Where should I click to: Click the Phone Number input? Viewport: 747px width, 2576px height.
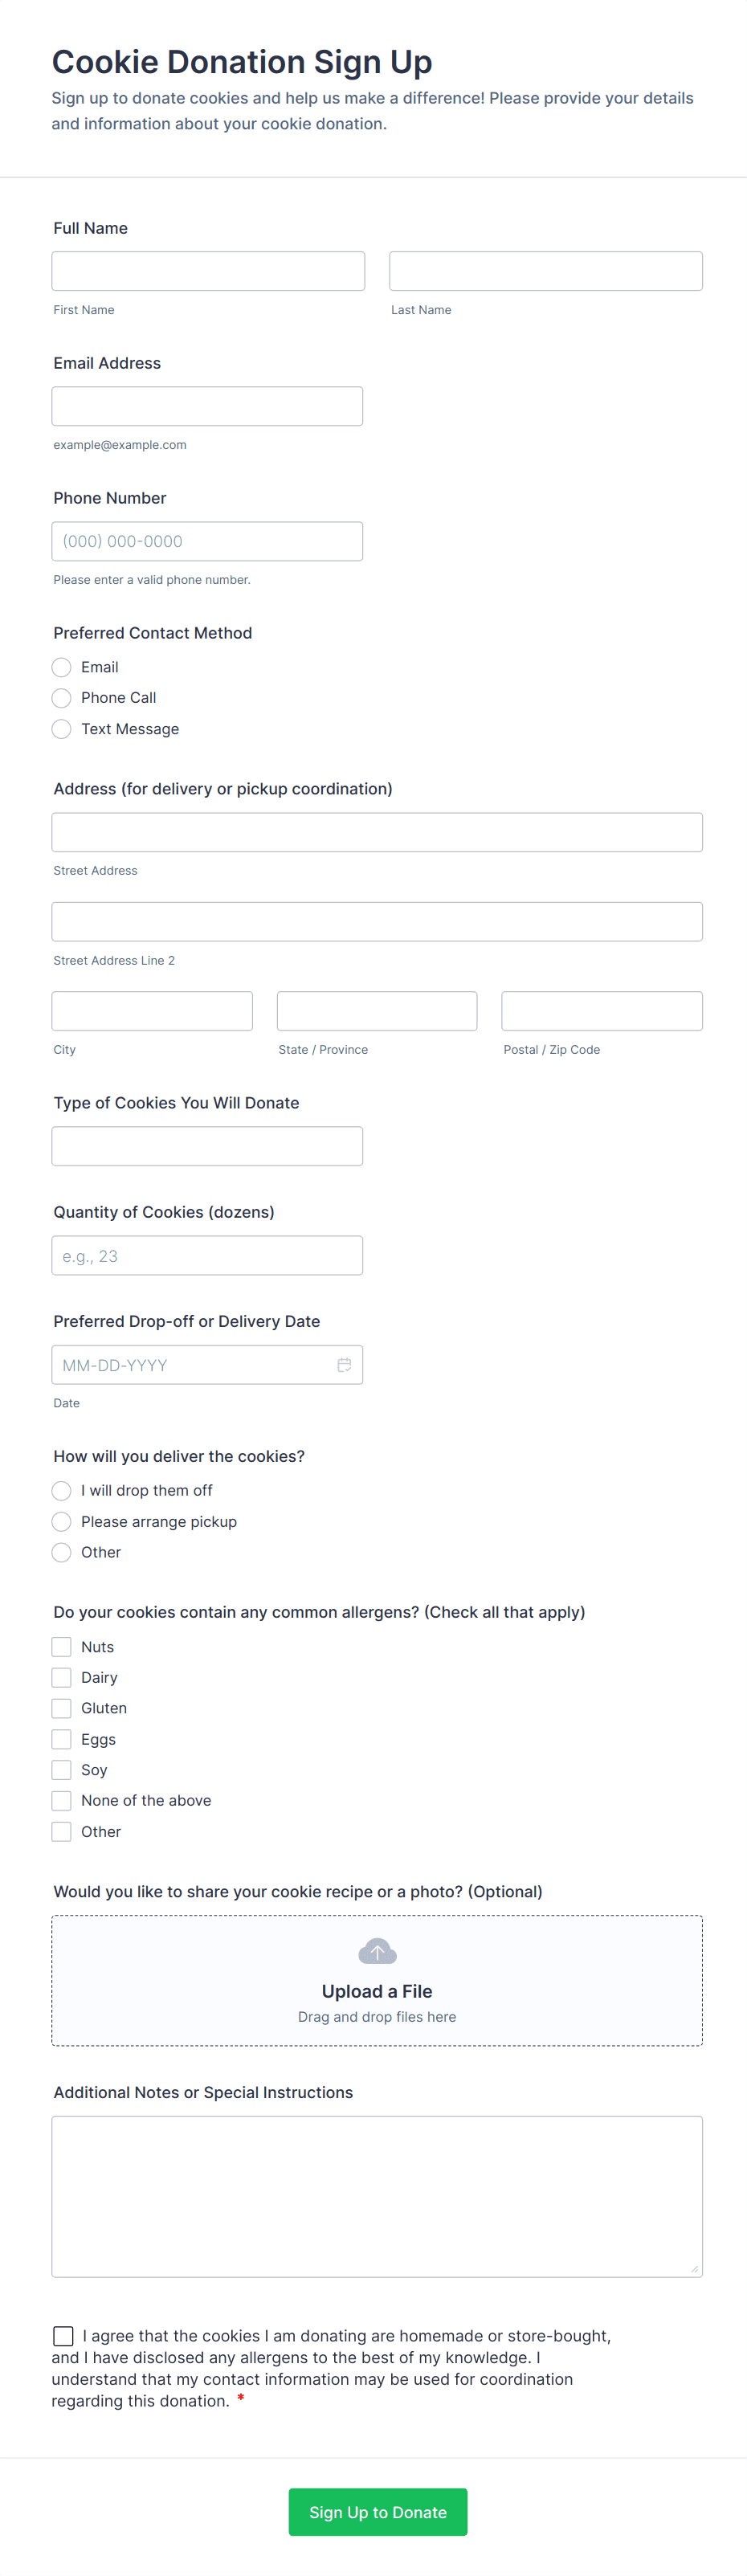(207, 541)
